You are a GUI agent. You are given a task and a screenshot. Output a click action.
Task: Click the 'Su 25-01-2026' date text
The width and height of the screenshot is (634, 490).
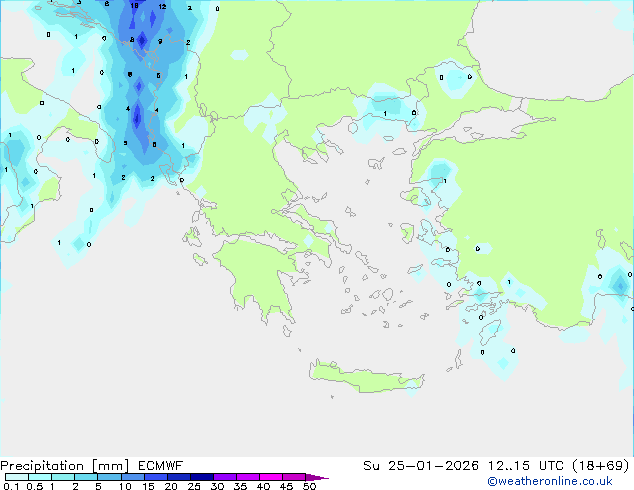click(x=421, y=466)
